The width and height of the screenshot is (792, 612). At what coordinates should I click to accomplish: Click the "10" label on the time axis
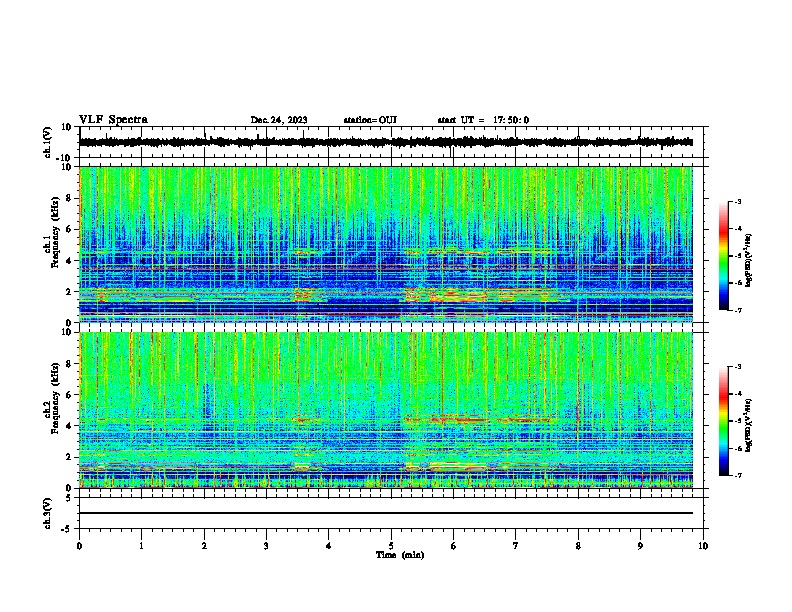click(x=703, y=545)
